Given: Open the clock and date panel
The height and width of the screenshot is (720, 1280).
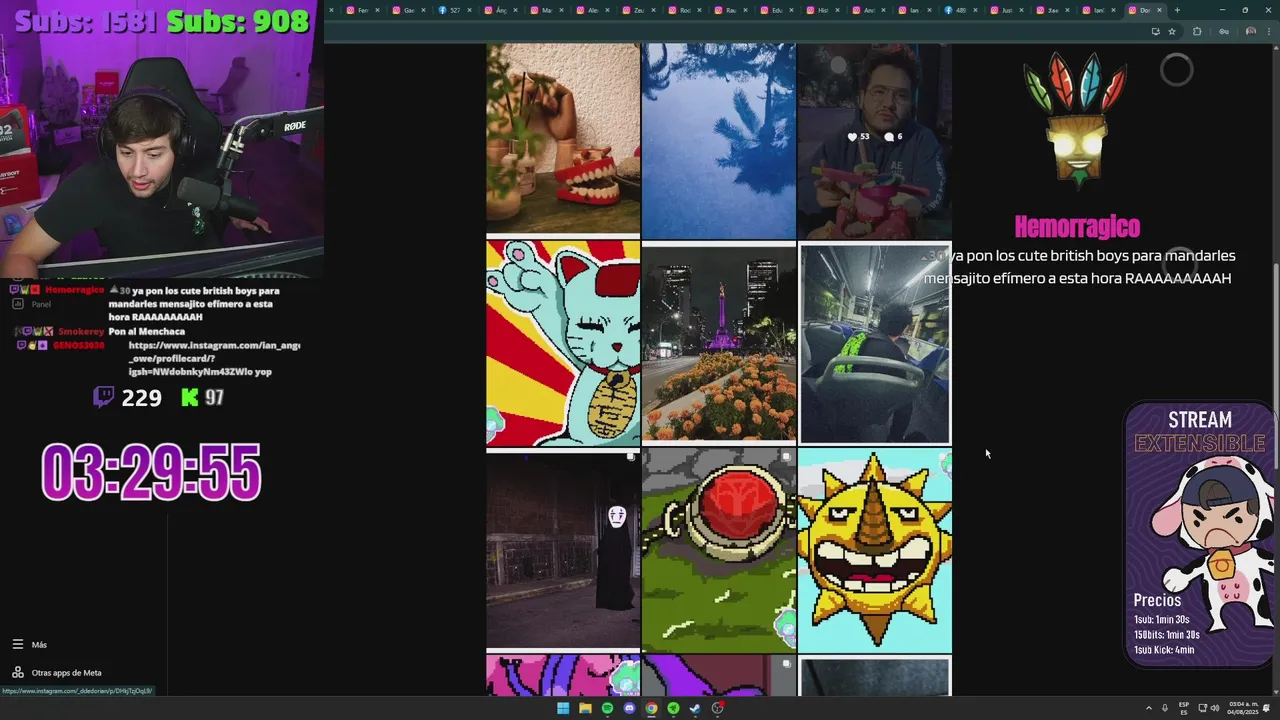Looking at the screenshot, I should coord(1241,708).
